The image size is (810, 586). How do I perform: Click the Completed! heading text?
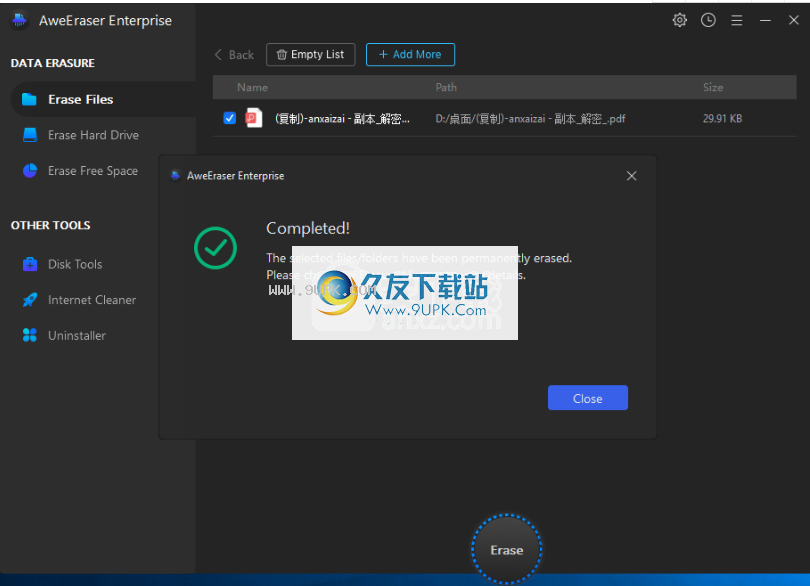pos(308,228)
